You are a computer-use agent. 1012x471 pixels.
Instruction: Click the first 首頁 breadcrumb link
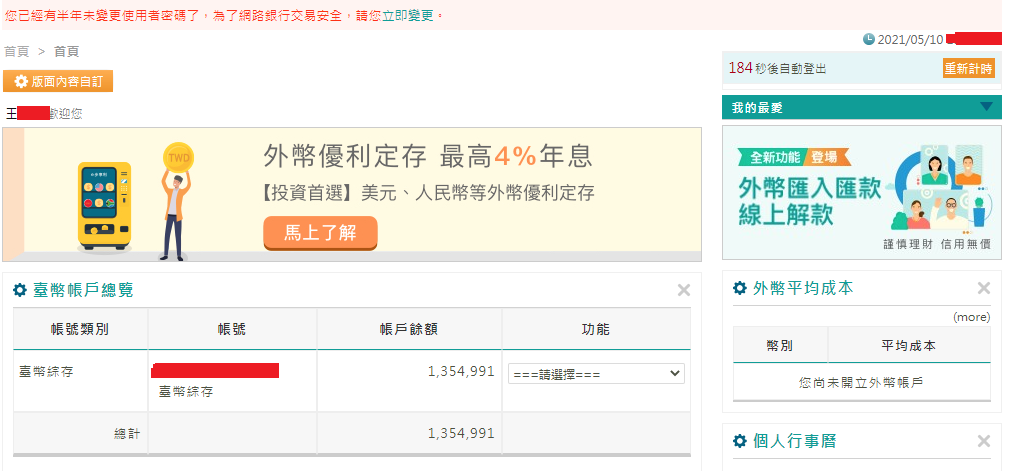point(17,52)
